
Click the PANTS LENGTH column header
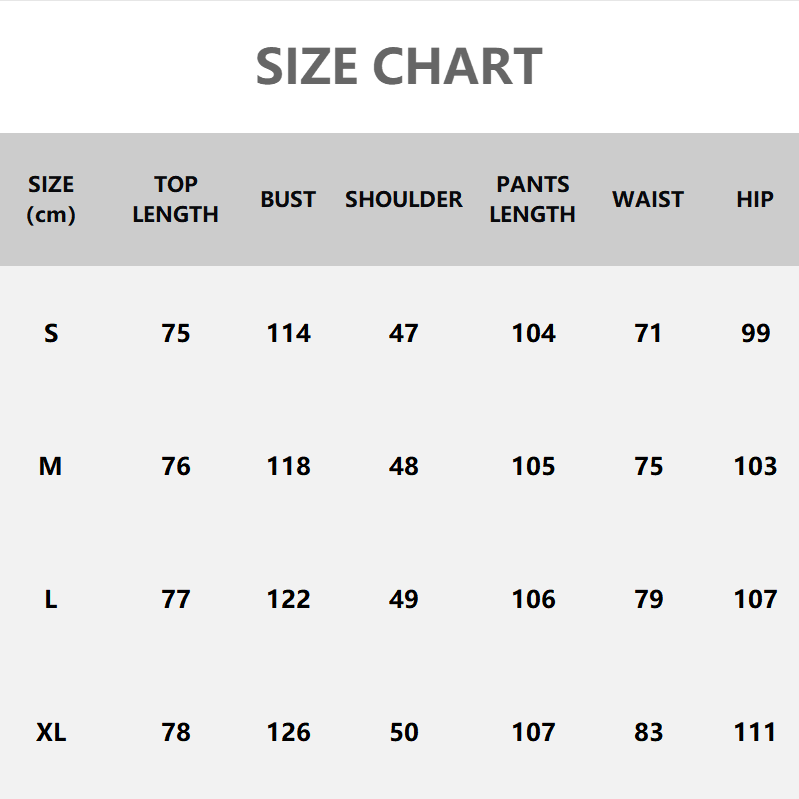(532, 199)
